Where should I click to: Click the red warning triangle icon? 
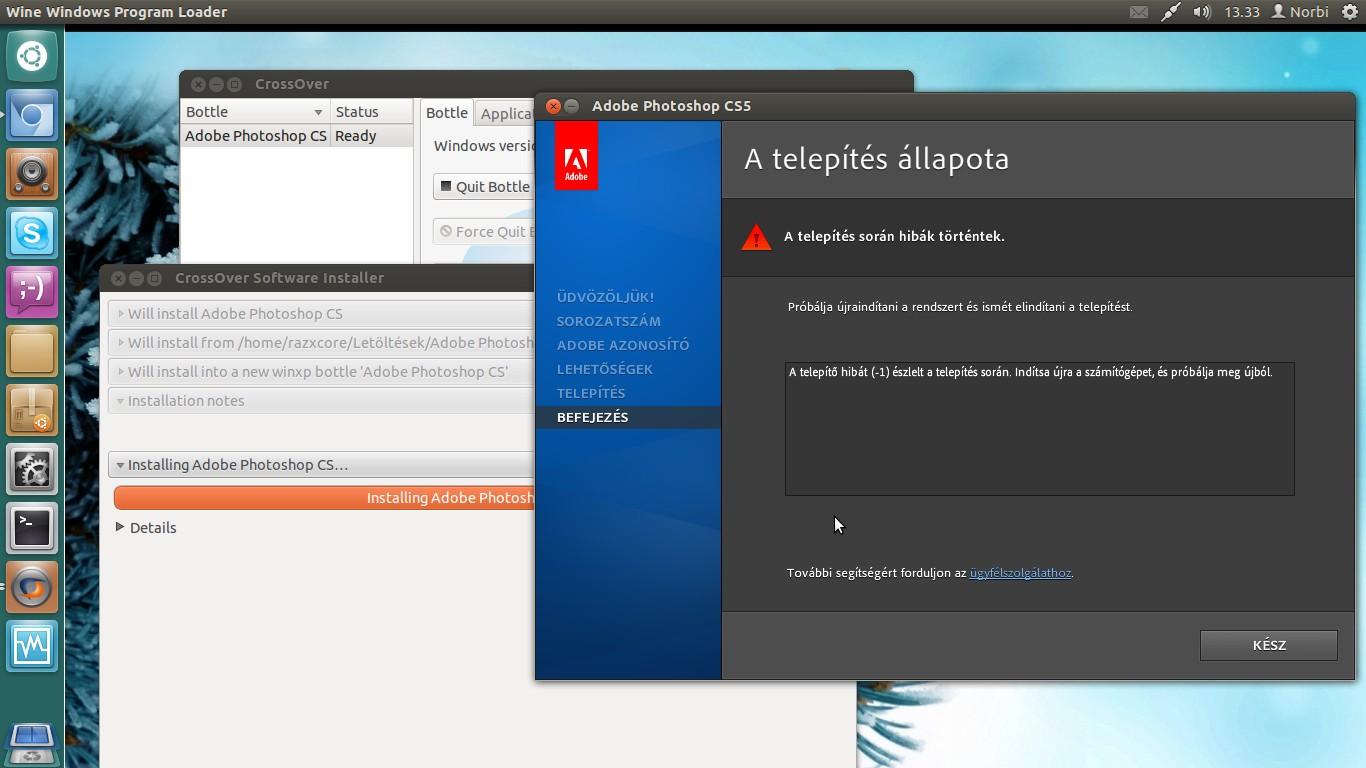[756, 237]
